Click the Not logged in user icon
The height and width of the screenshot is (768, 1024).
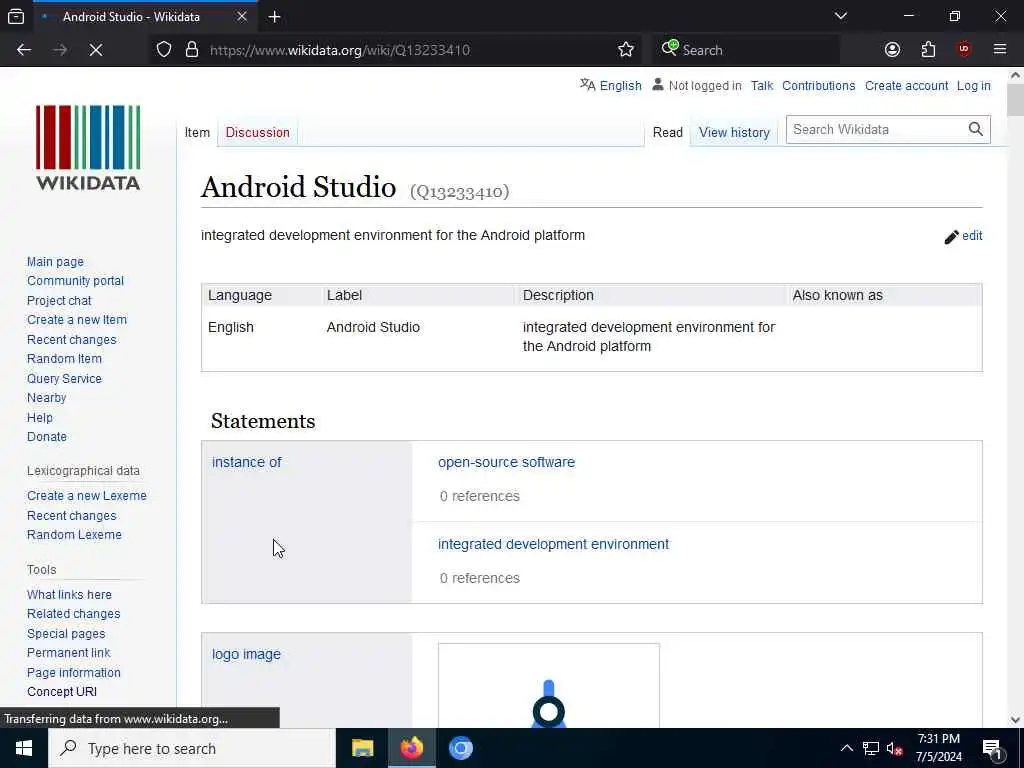658,85
